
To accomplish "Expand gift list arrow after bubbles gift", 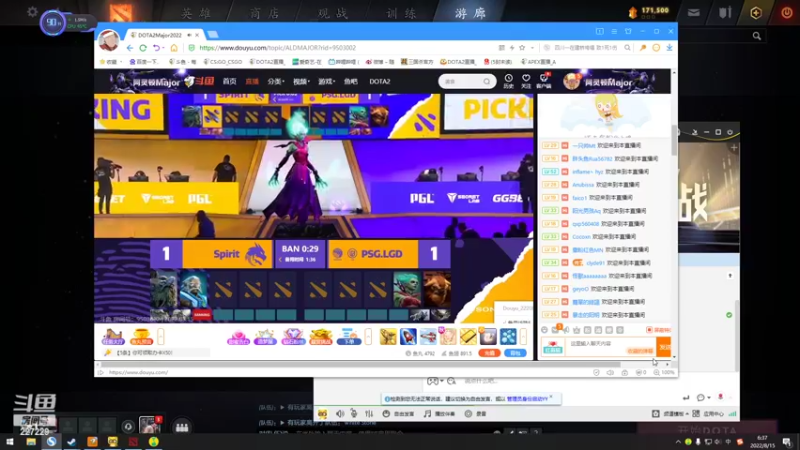I will (x=523, y=337).
